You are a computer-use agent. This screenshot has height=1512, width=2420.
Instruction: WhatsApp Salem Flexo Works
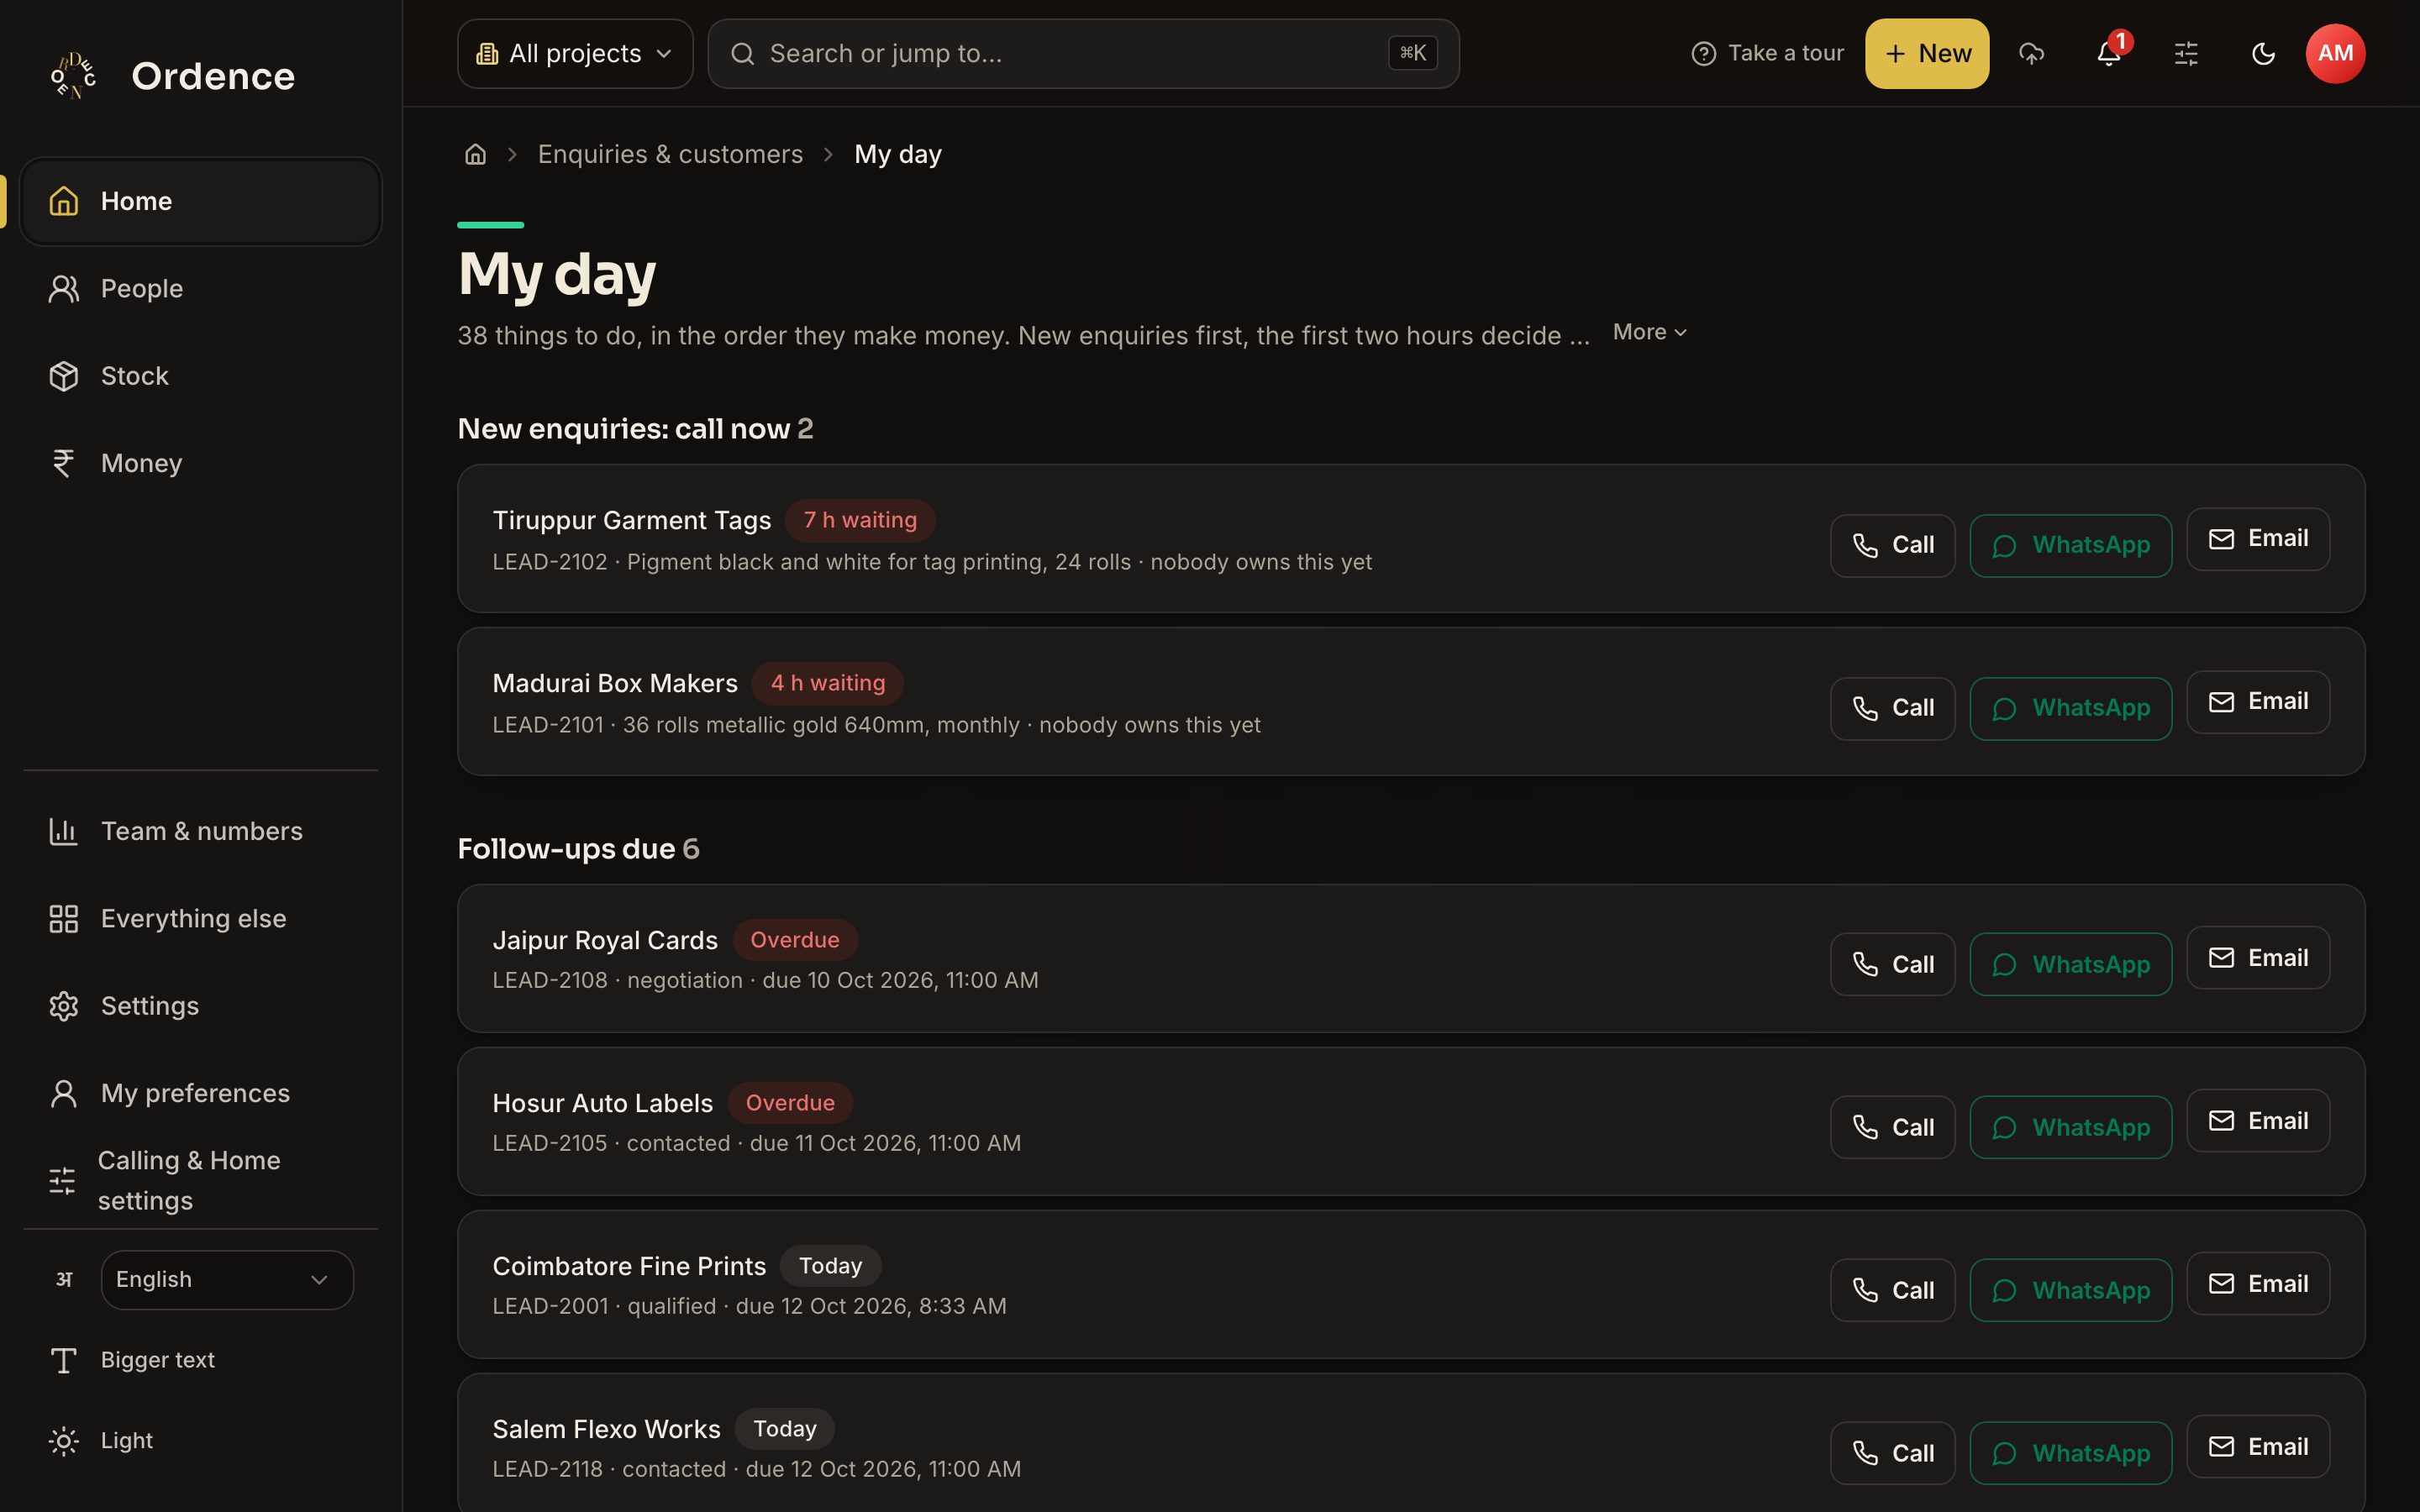[2070, 1453]
